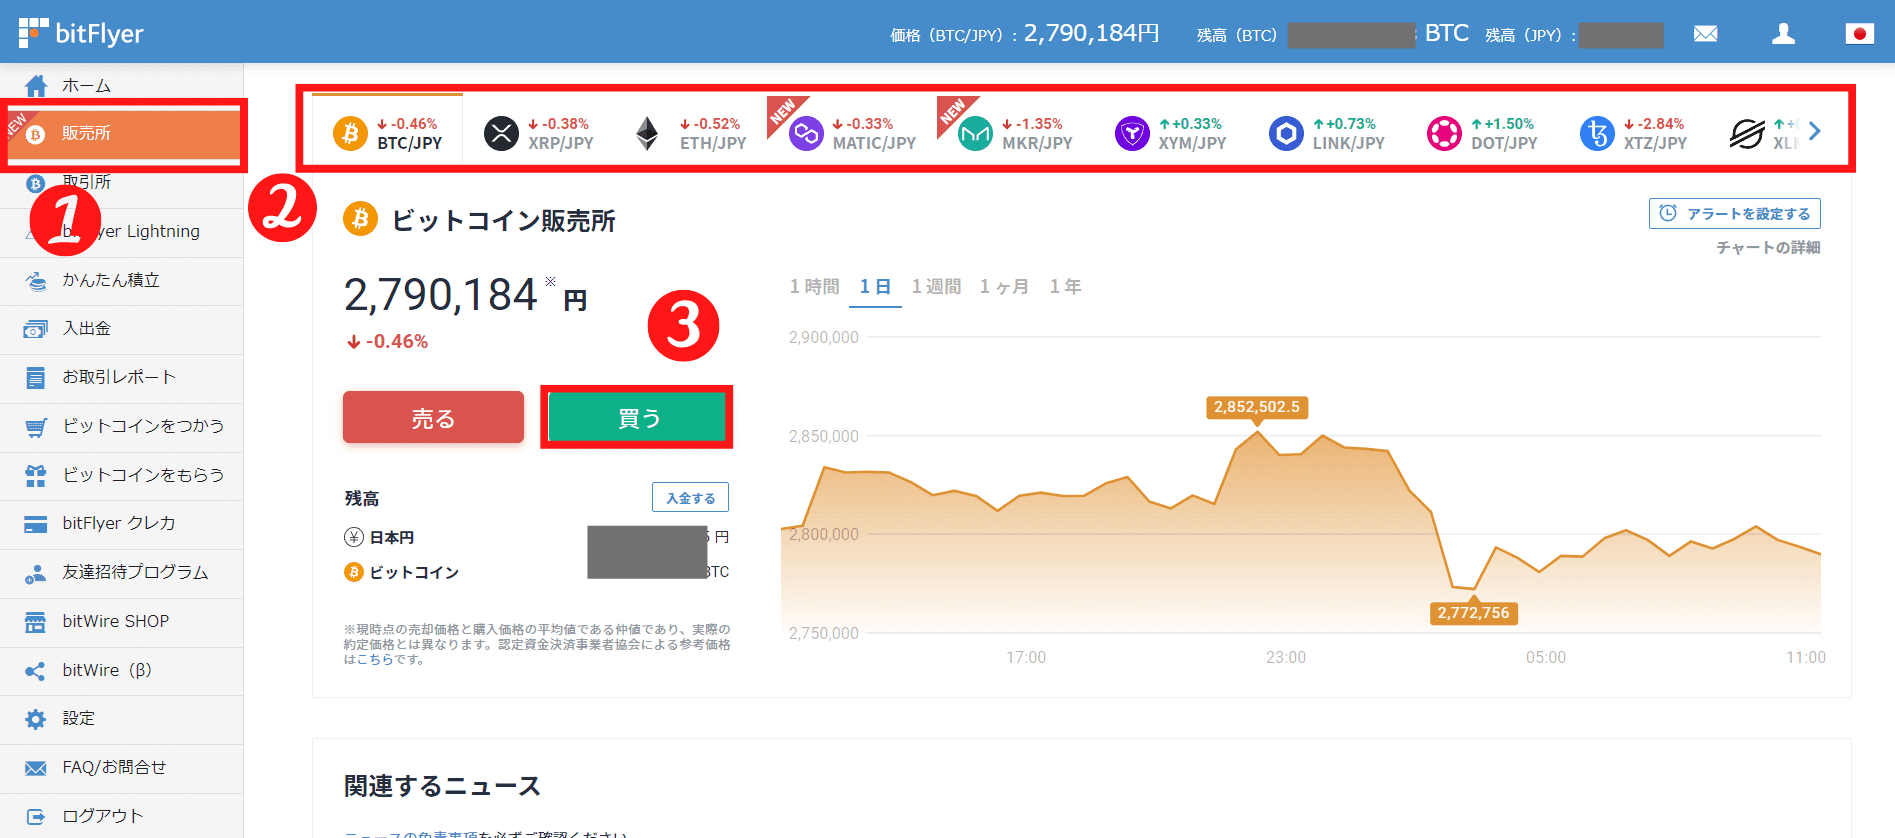Open FAQ/お問合せ in sidebar

coord(121,768)
